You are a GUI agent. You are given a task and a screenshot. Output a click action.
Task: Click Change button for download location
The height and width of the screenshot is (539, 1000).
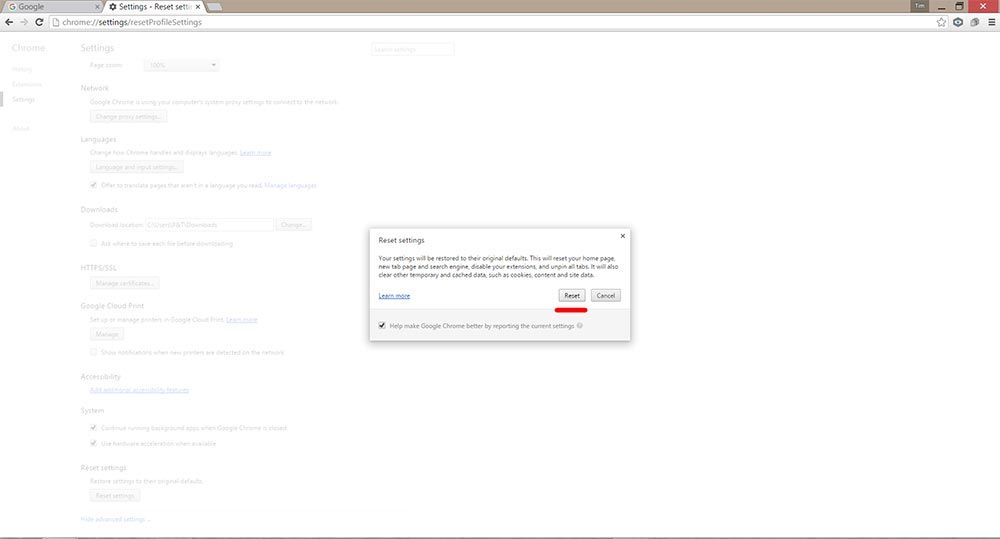pos(293,225)
